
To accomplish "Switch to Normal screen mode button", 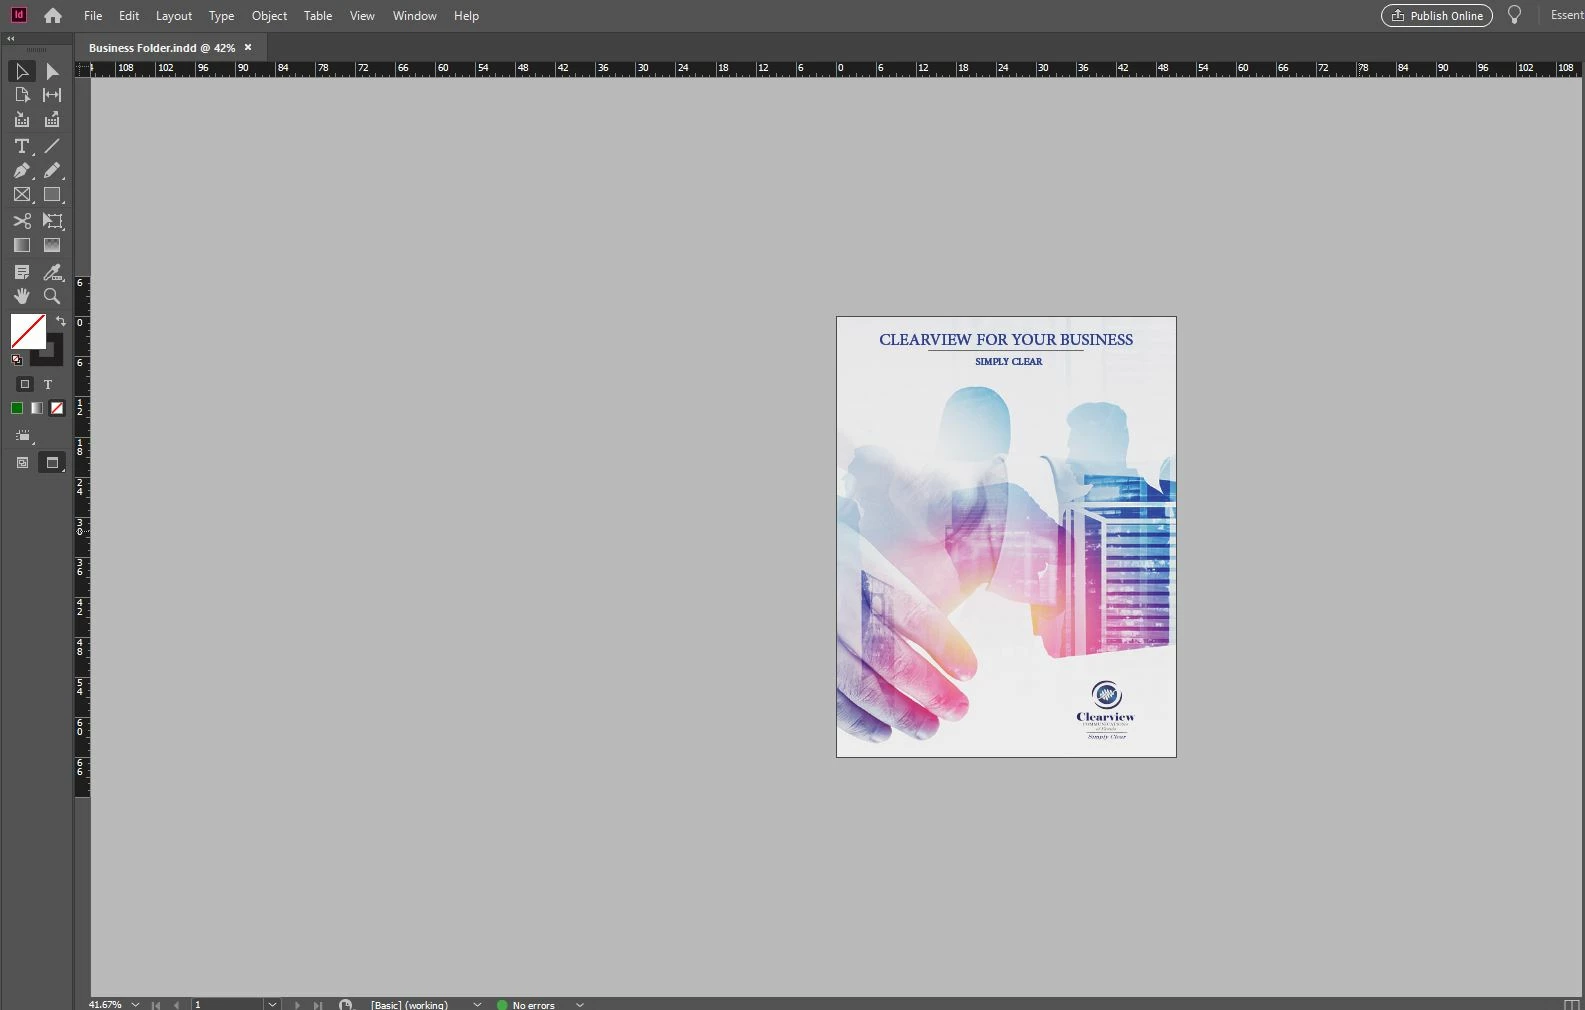I will [x=22, y=463].
